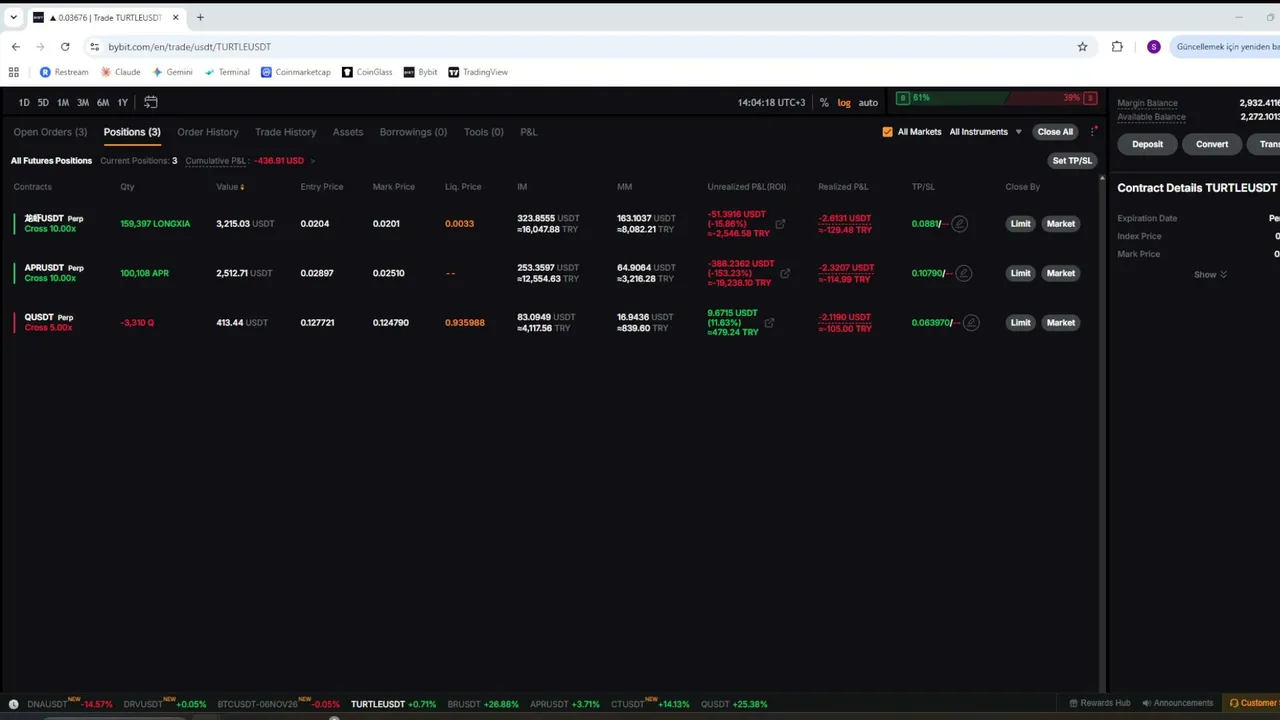Open the browser tab search dropdown

coord(13,17)
